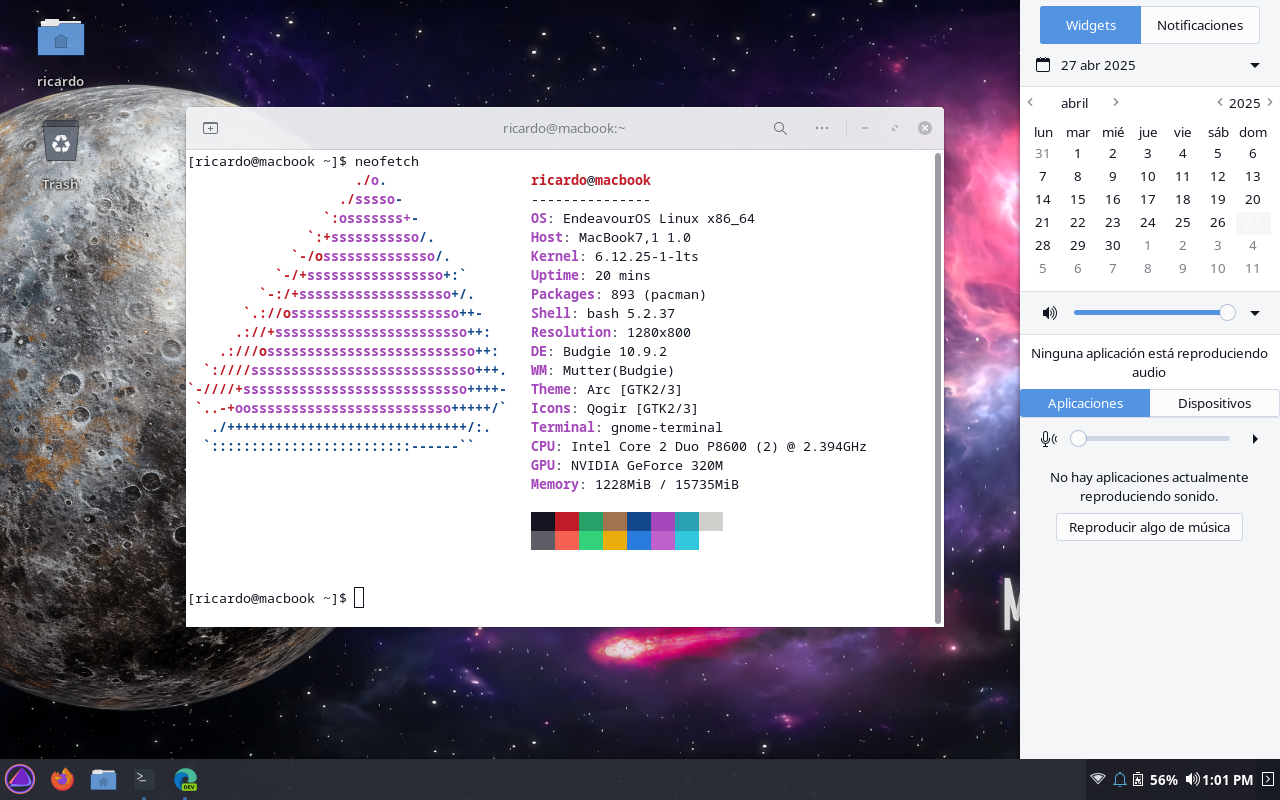
Task: Collapse the calendar widget dropdown arrow
Action: click(1255, 66)
